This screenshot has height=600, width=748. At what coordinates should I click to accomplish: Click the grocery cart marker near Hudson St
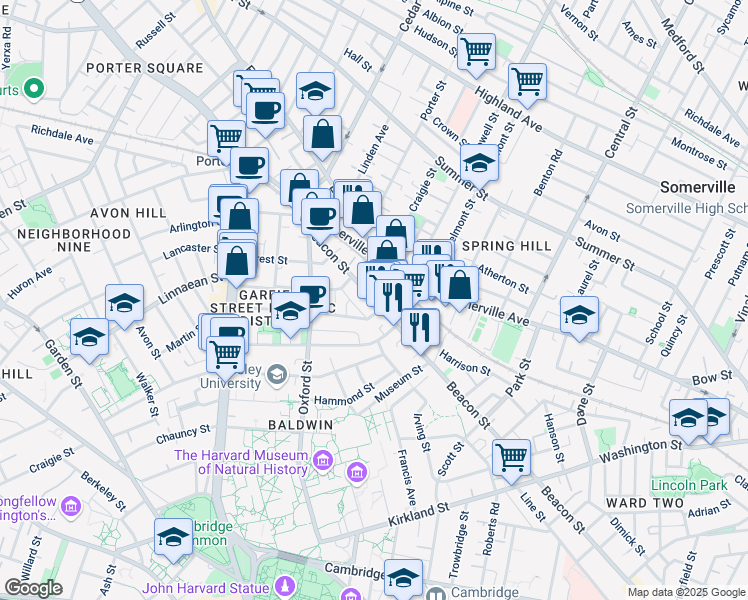tap(476, 53)
